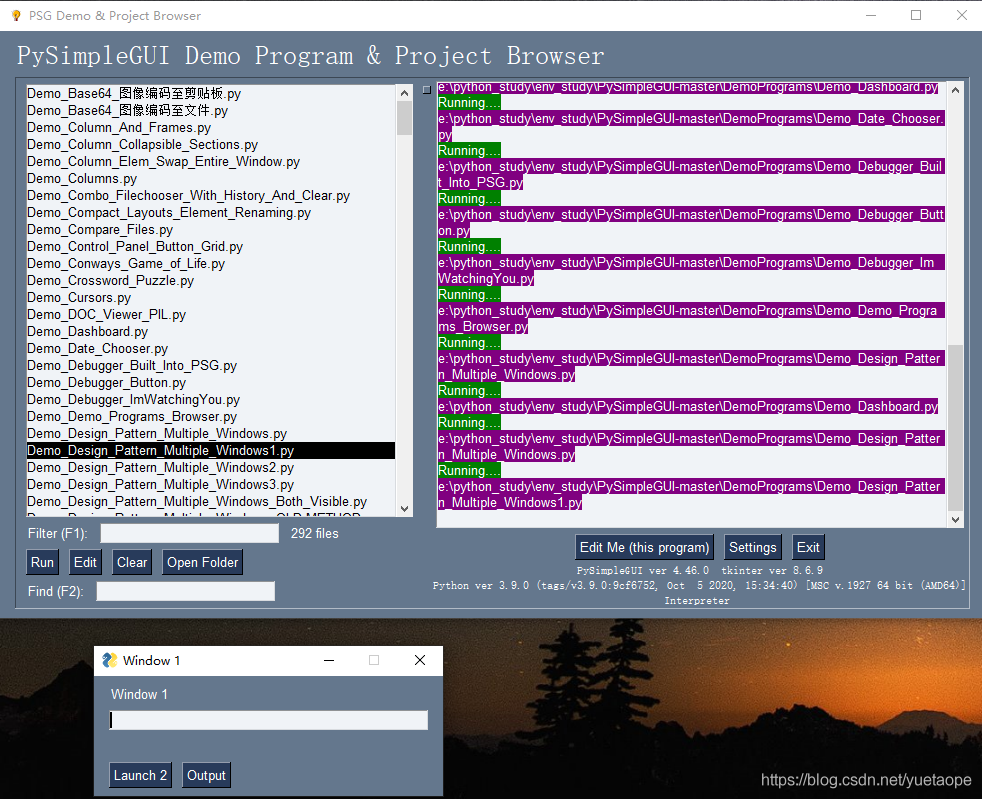Click the Exit button
Image resolution: width=982 pixels, height=799 pixels.
click(x=808, y=547)
